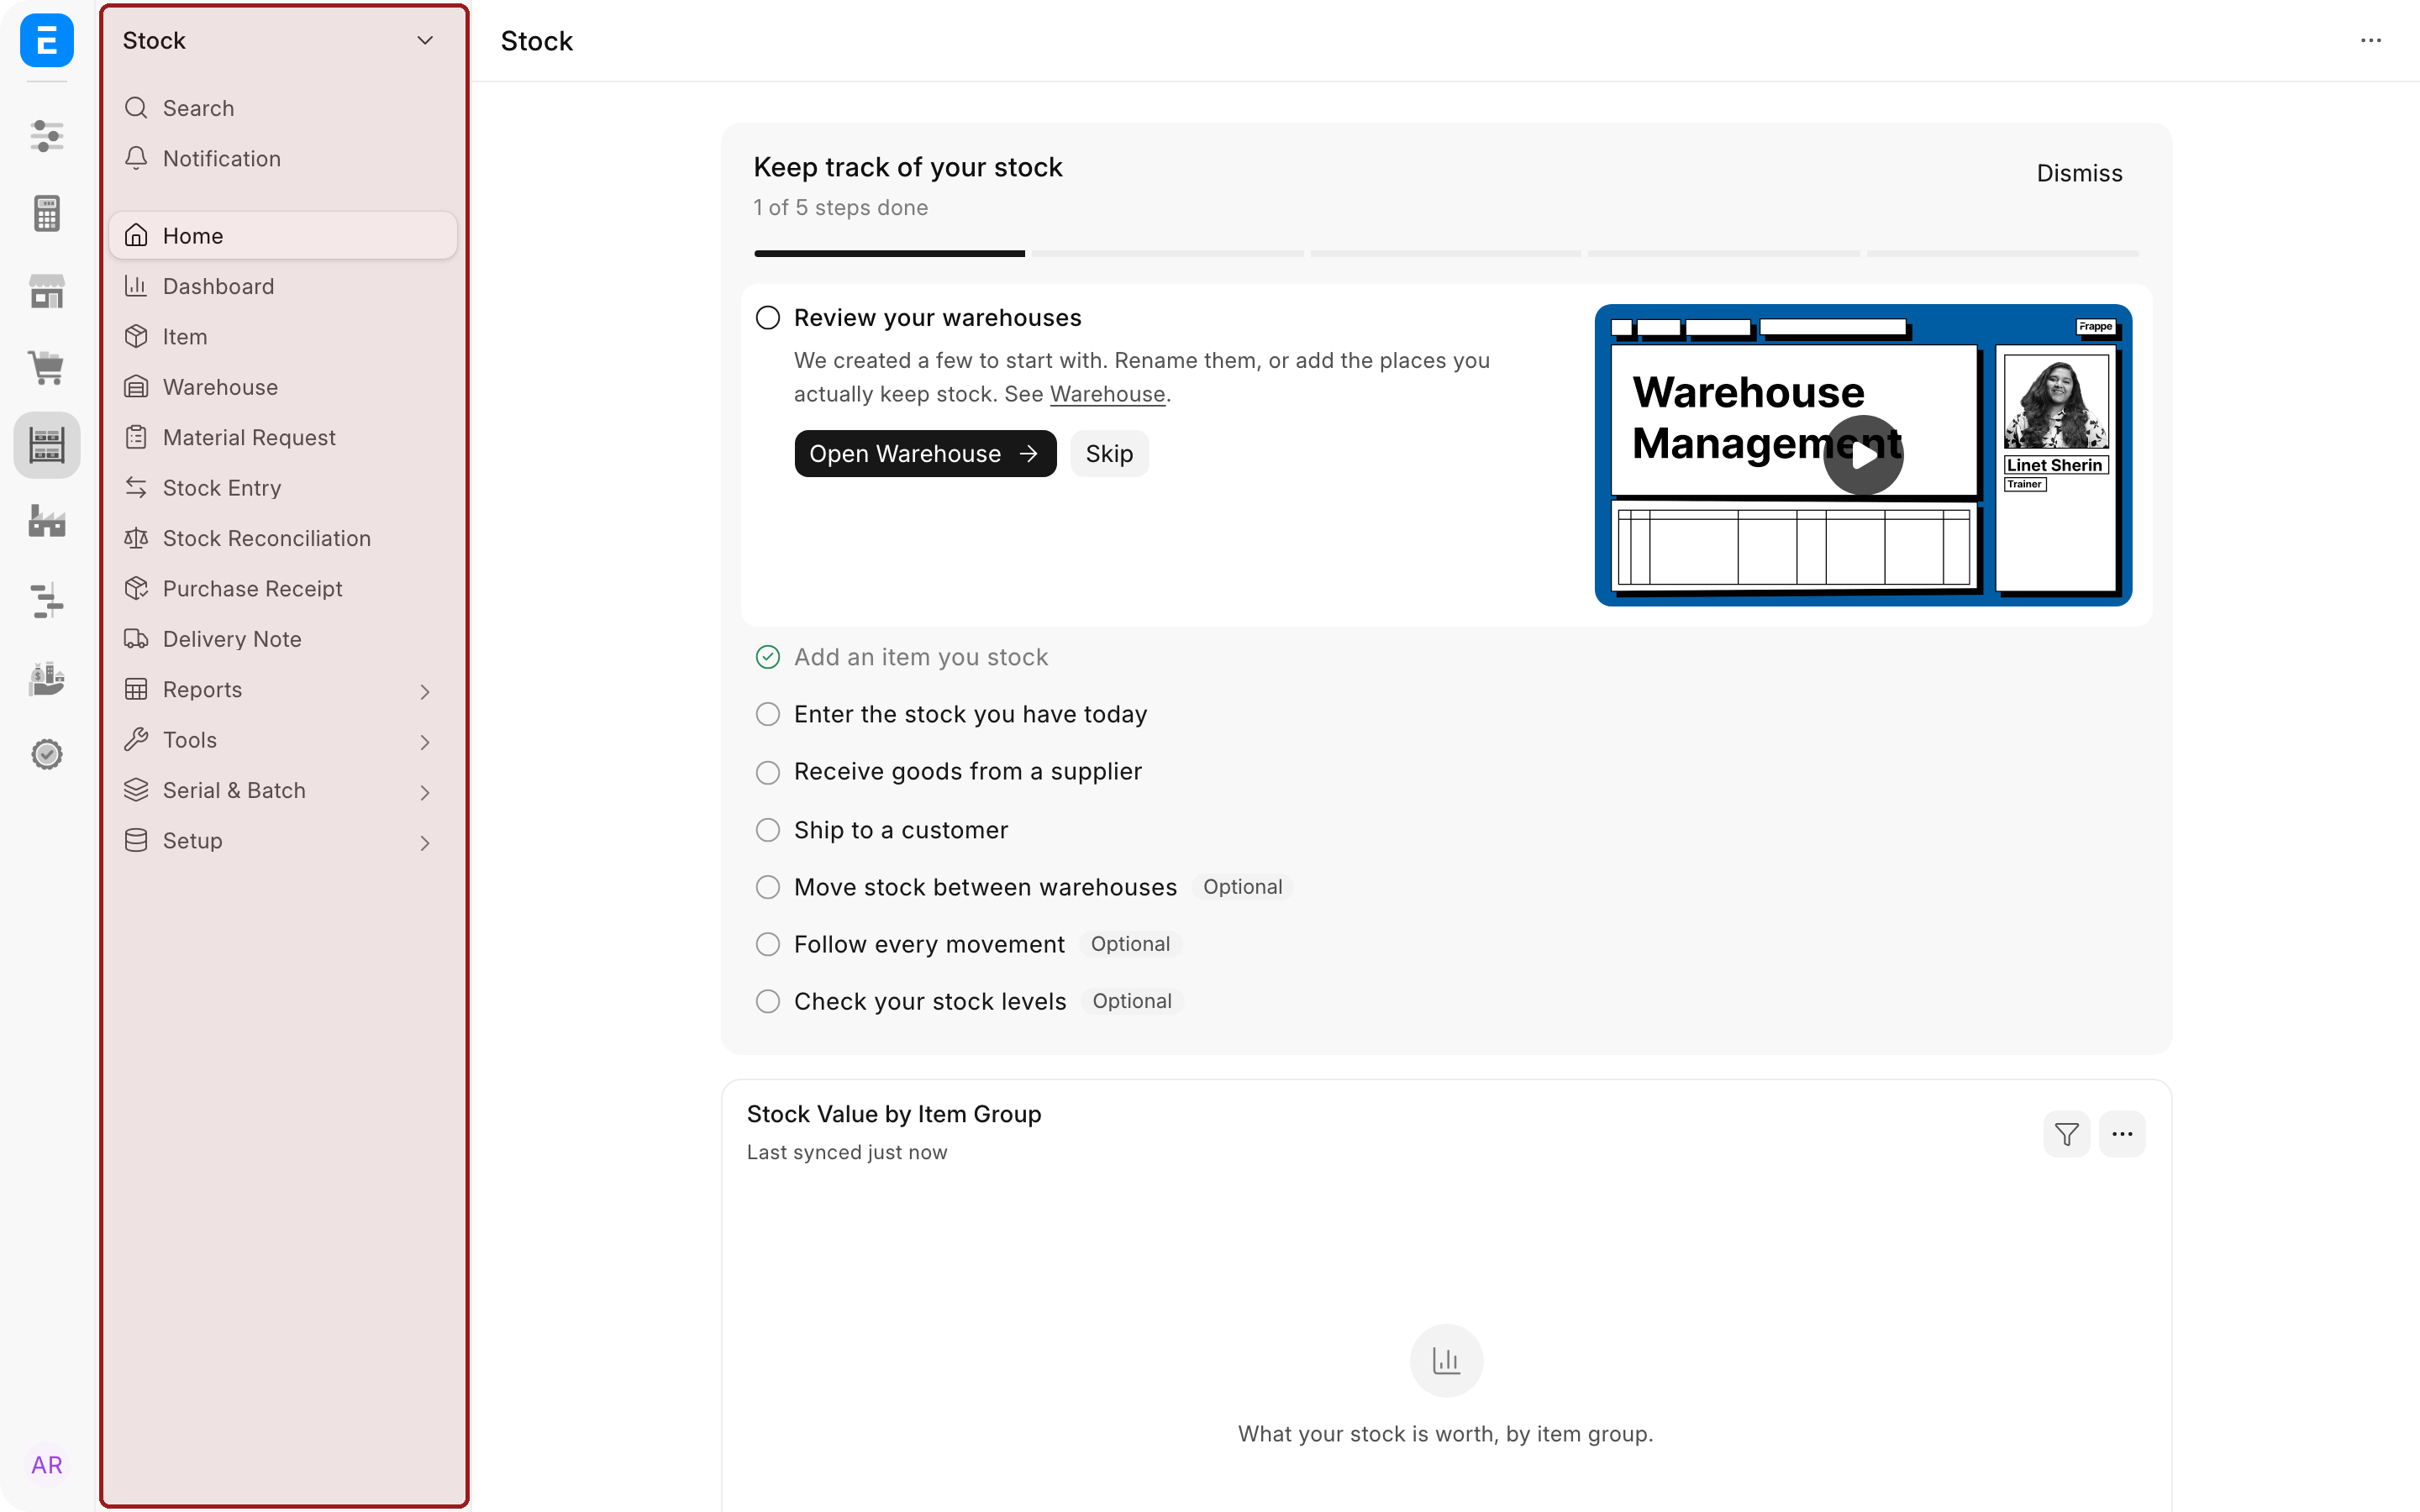The height and width of the screenshot is (1512, 2420).
Task: Select Check your stock levels step
Action: pyautogui.click(x=930, y=1001)
